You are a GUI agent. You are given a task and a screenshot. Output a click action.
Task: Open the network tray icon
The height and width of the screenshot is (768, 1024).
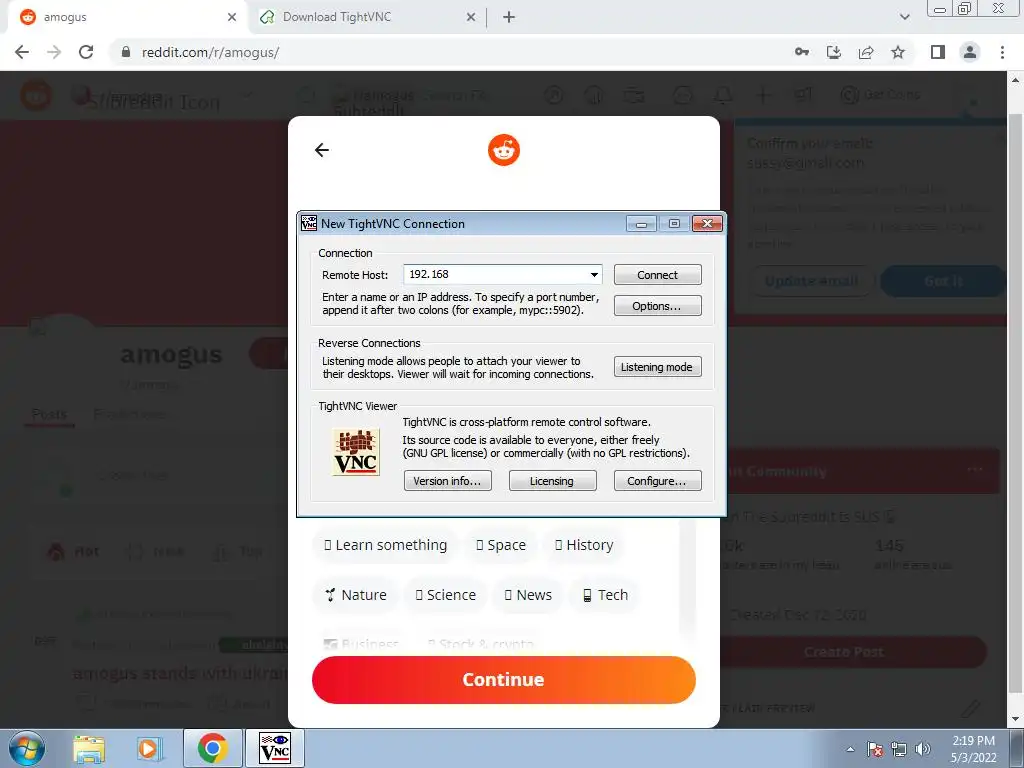tap(899, 749)
